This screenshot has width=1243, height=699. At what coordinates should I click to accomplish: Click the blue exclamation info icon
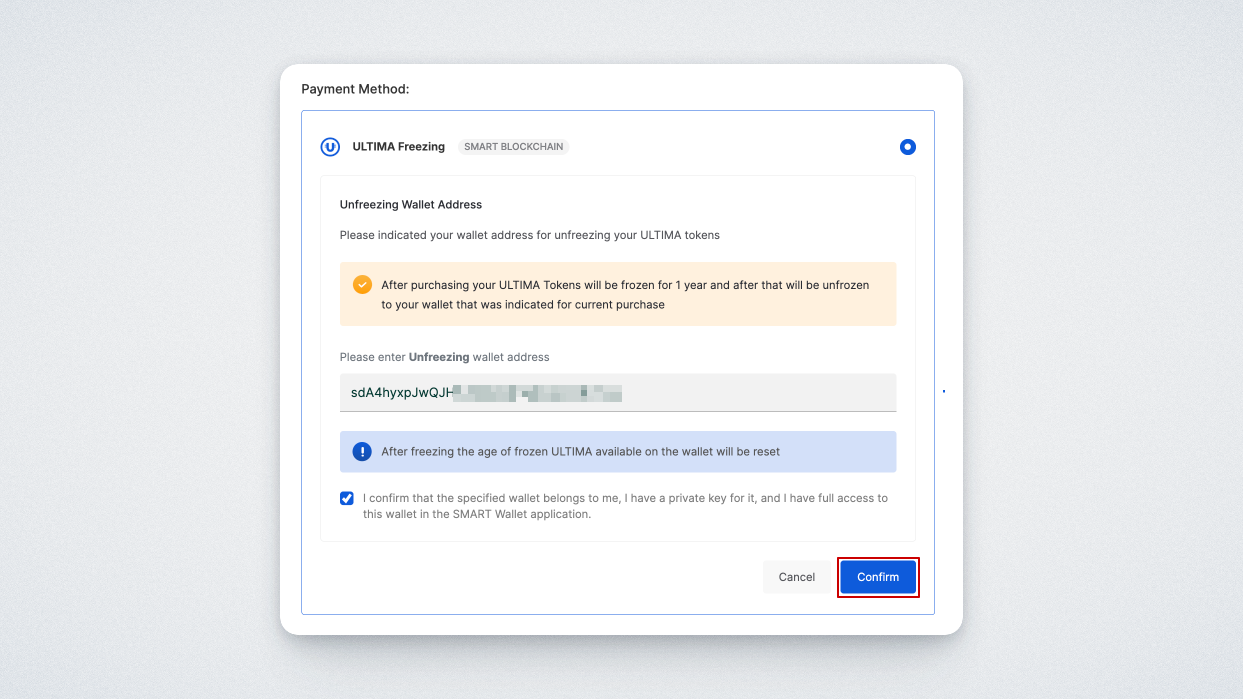click(362, 452)
